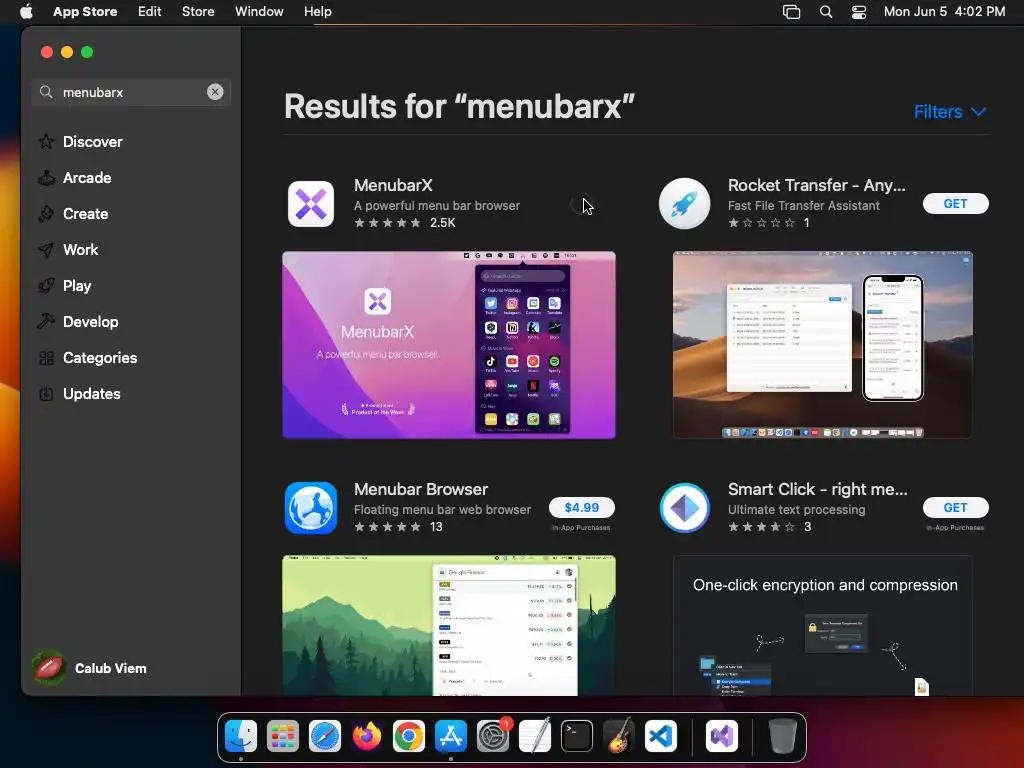Open the MenubarX app icon
1024x768 pixels.
[311, 204]
